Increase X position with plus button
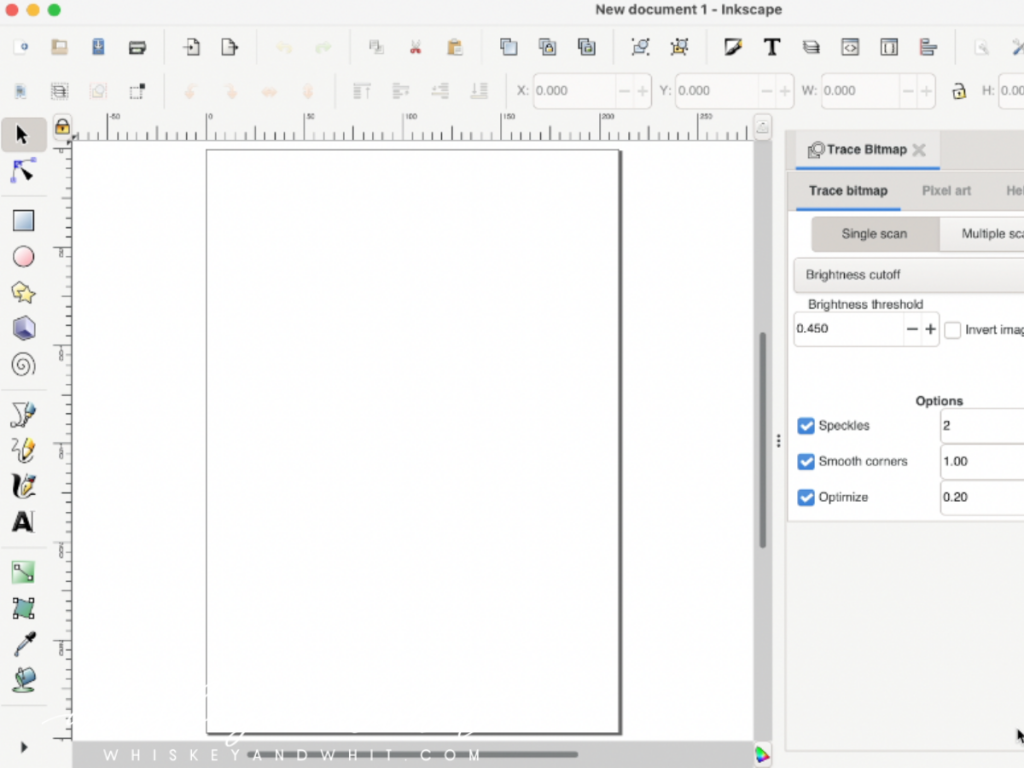Viewport: 1024px width, 768px height. [643, 91]
